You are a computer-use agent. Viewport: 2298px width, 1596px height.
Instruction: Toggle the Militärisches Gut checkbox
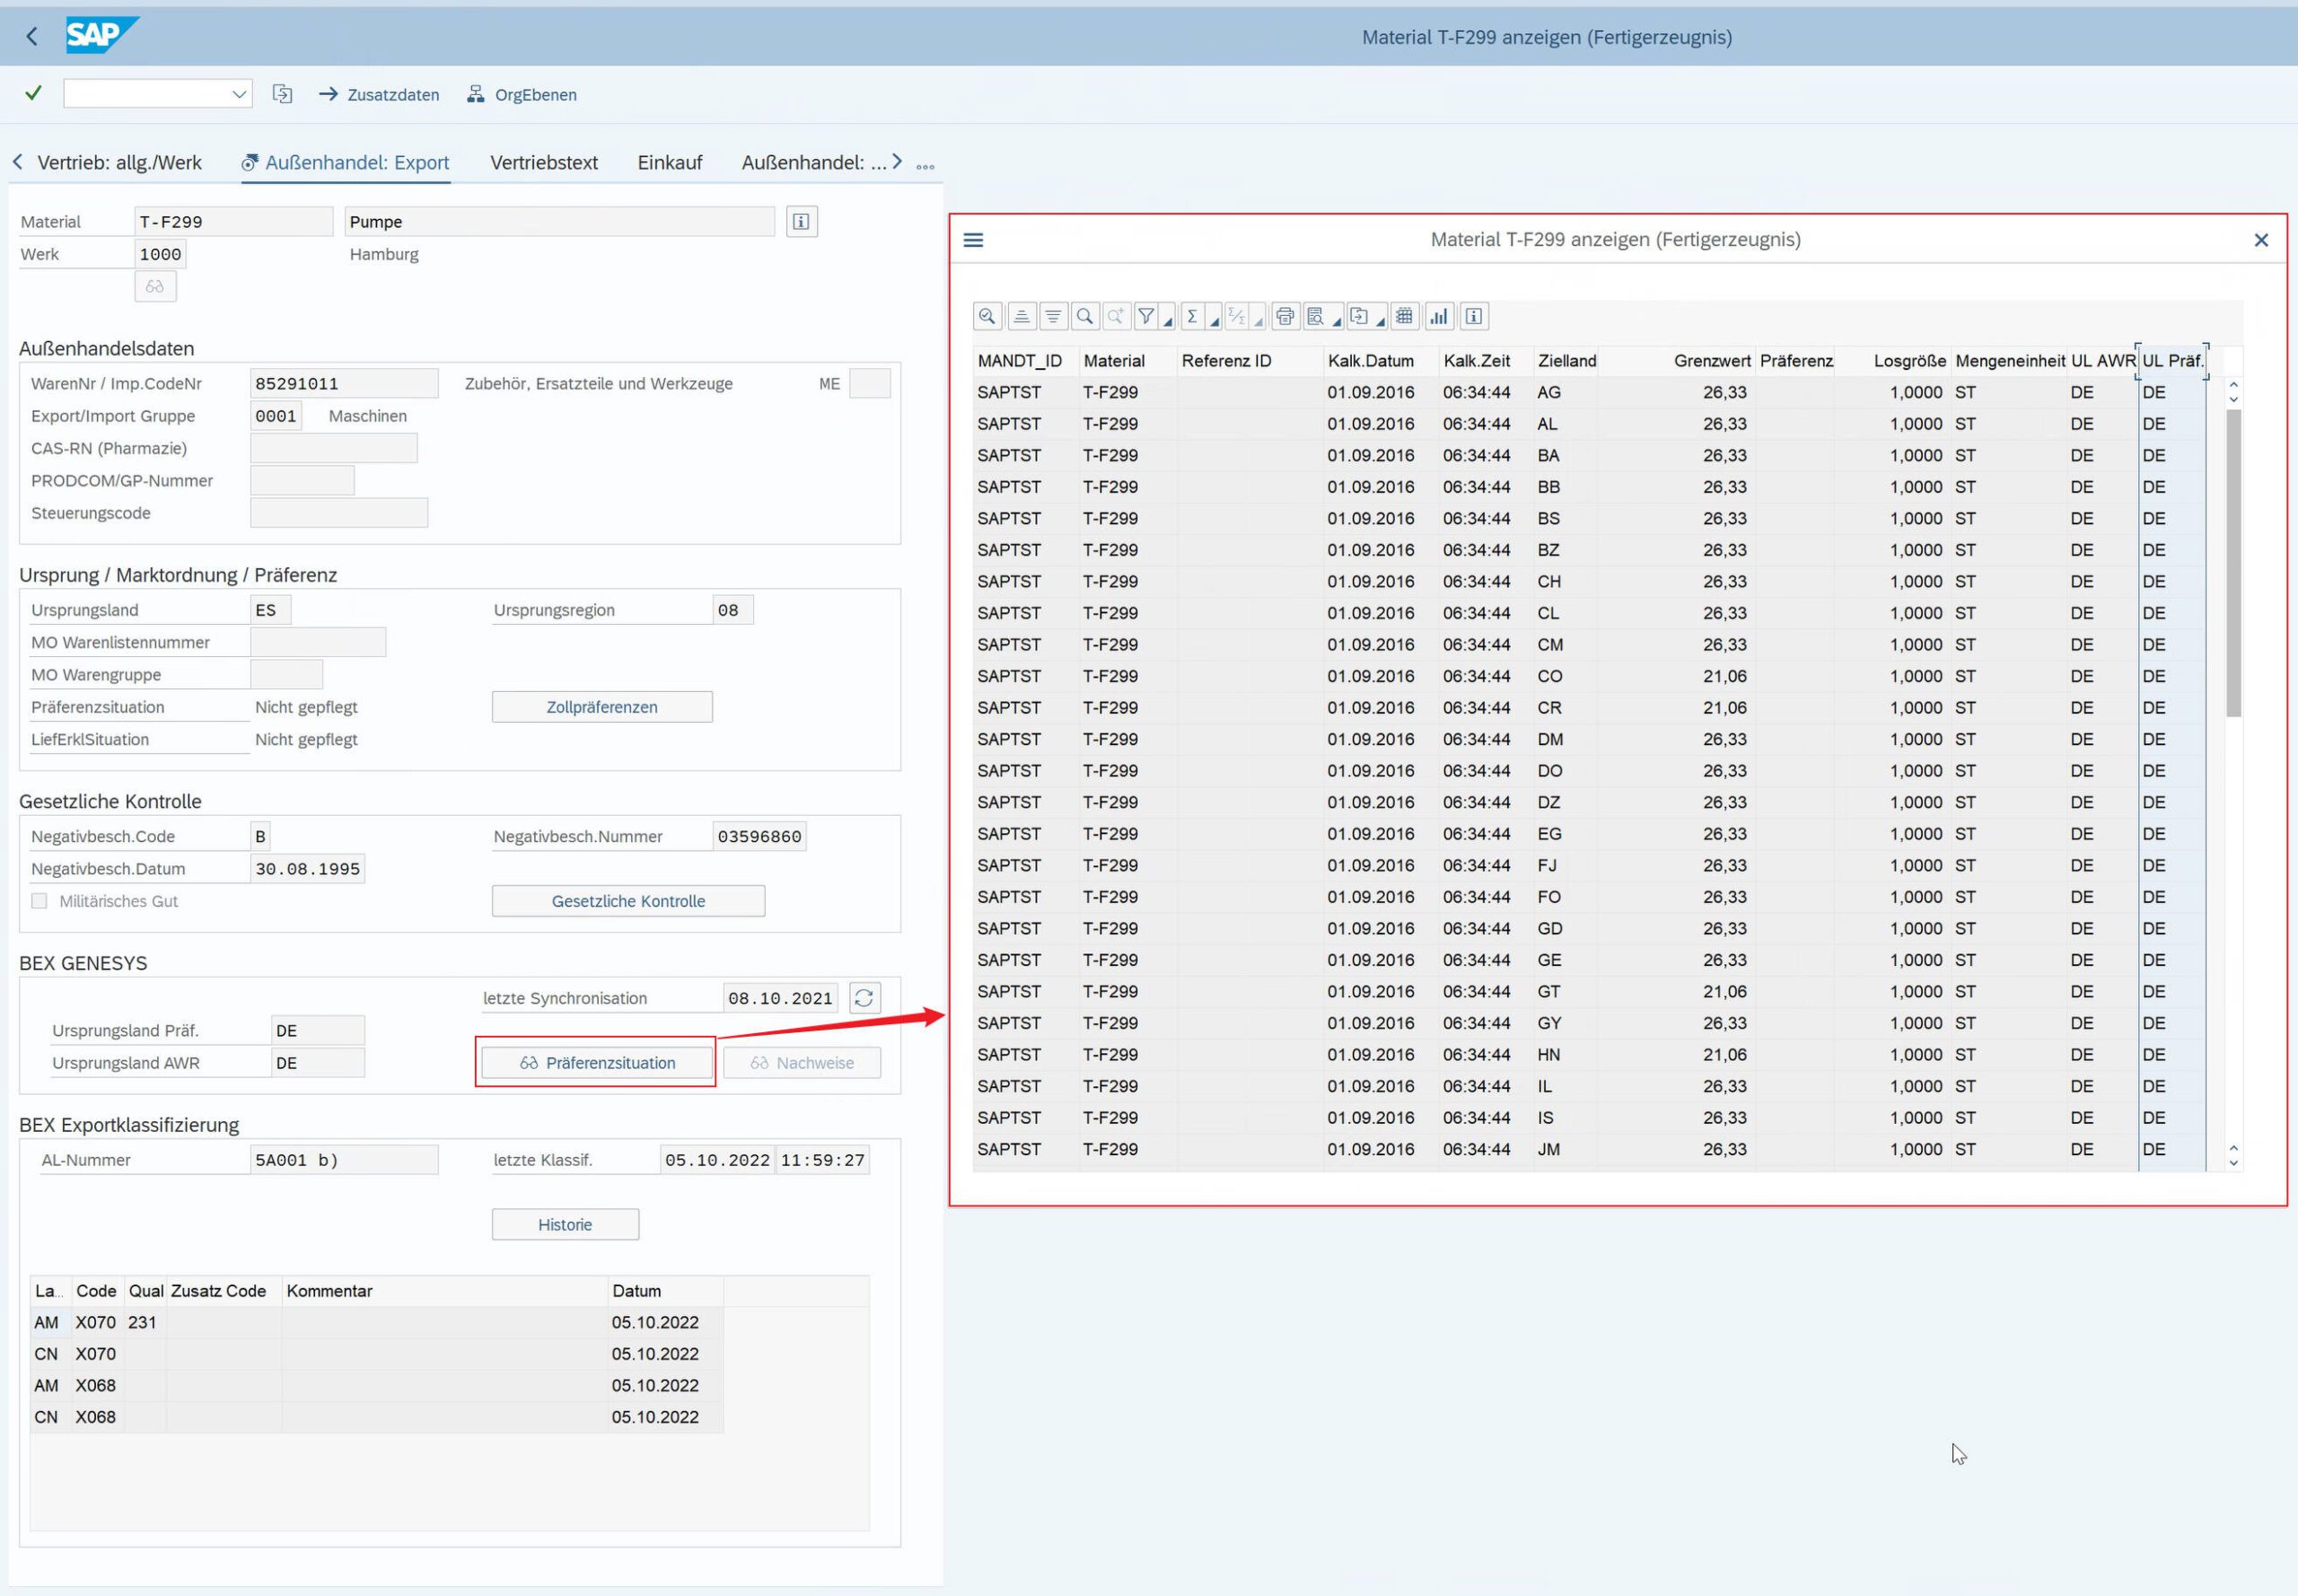click(x=40, y=901)
